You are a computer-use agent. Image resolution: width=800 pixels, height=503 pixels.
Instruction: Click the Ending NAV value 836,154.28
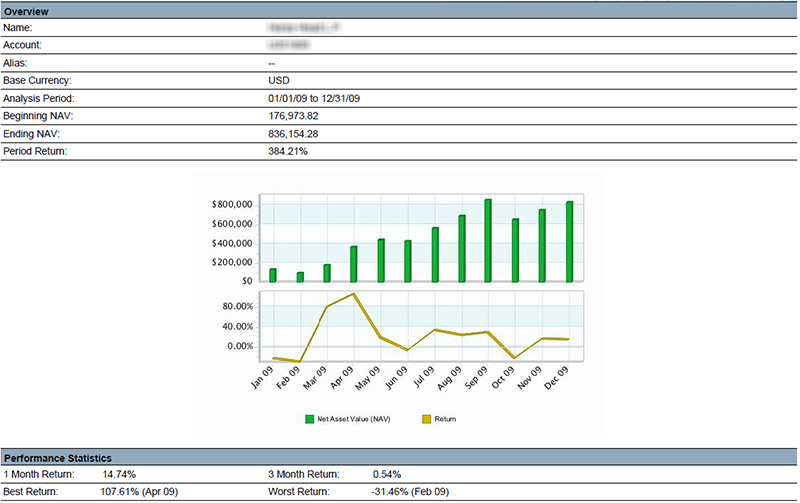(x=293, y=134)
